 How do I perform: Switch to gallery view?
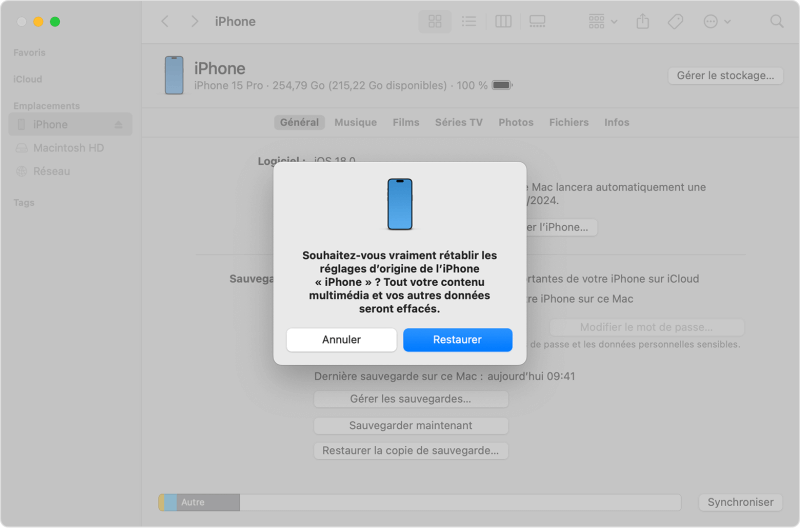pyautogui.click(x=537, y=21)
